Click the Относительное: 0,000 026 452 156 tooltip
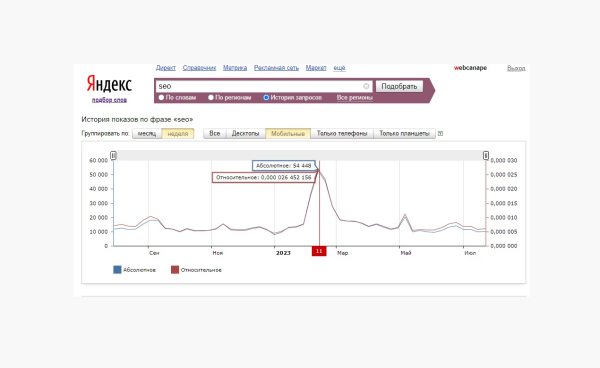This screenshot has width=600, height=368. (264, 177)
